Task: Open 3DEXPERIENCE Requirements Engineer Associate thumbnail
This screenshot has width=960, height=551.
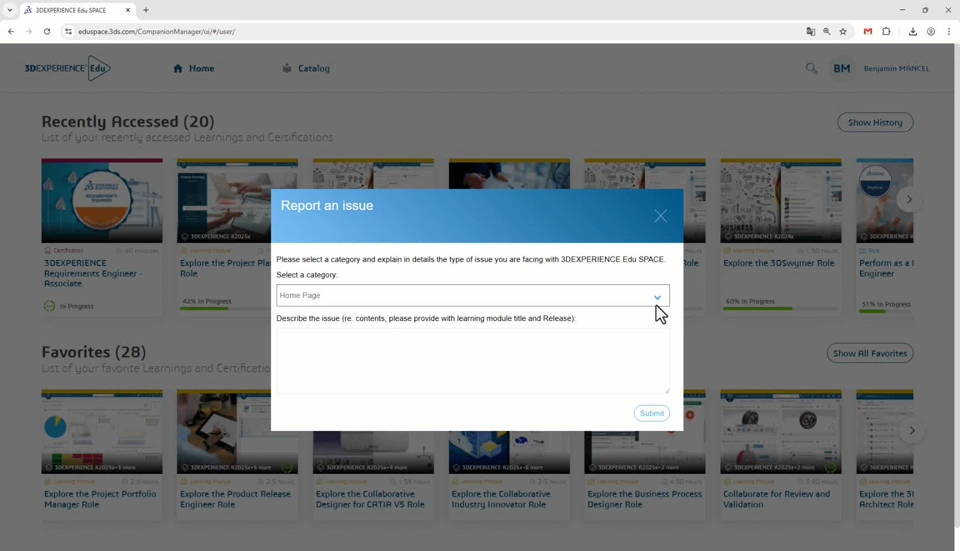Action: (x=102, y=201)
